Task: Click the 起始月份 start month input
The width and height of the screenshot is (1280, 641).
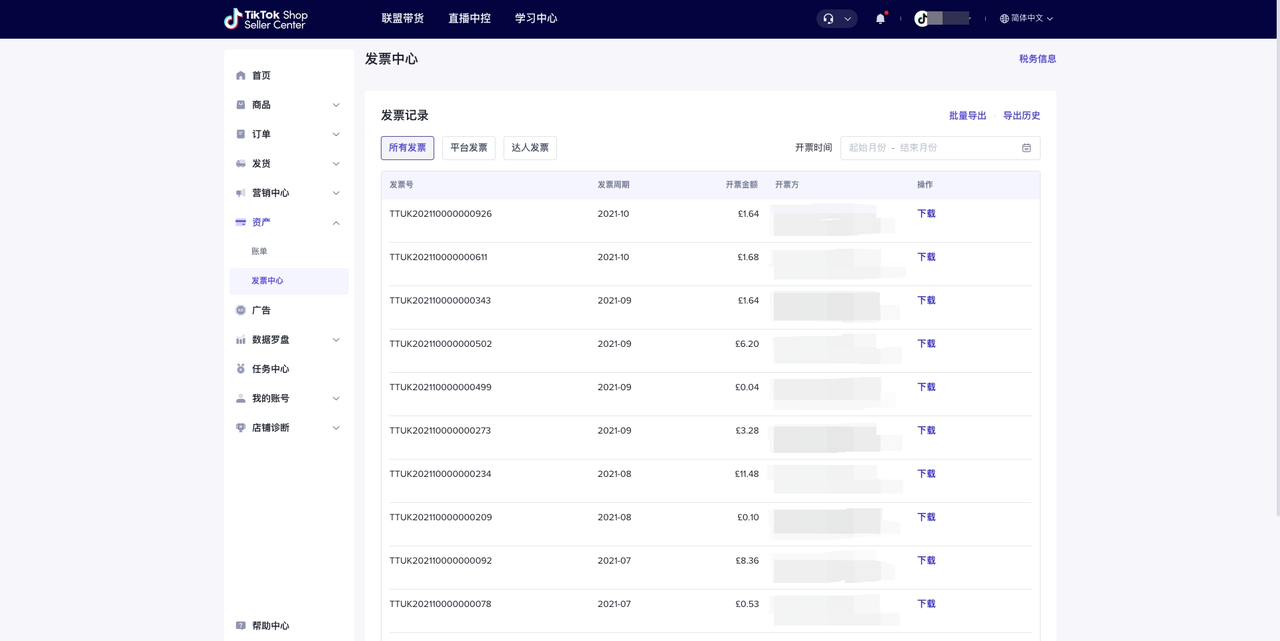Action: tap(867, 148)
